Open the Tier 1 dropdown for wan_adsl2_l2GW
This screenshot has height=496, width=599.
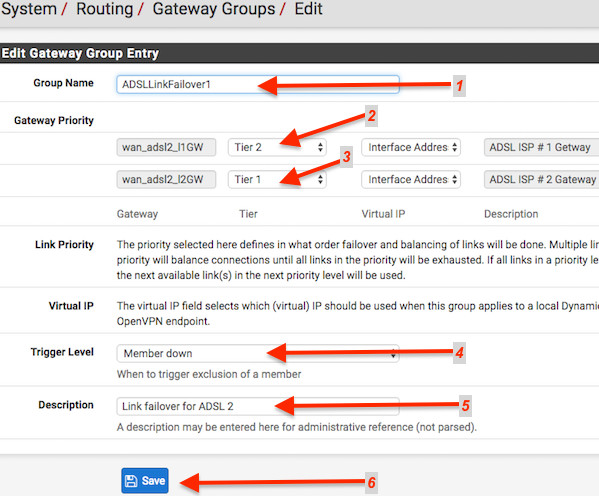coord(277,179)
